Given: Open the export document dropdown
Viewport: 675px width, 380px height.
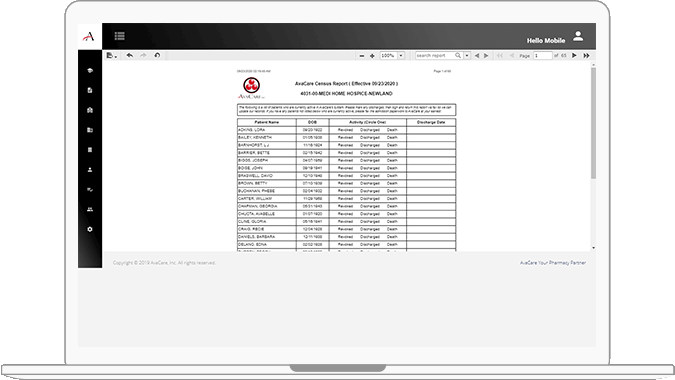Looking at the screenshot, I should point(111,56).
